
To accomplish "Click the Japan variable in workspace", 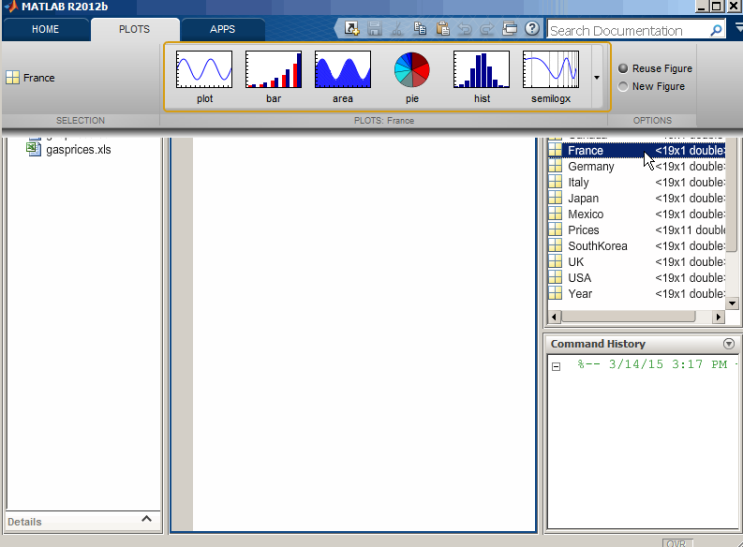I will tap(636, 198).
